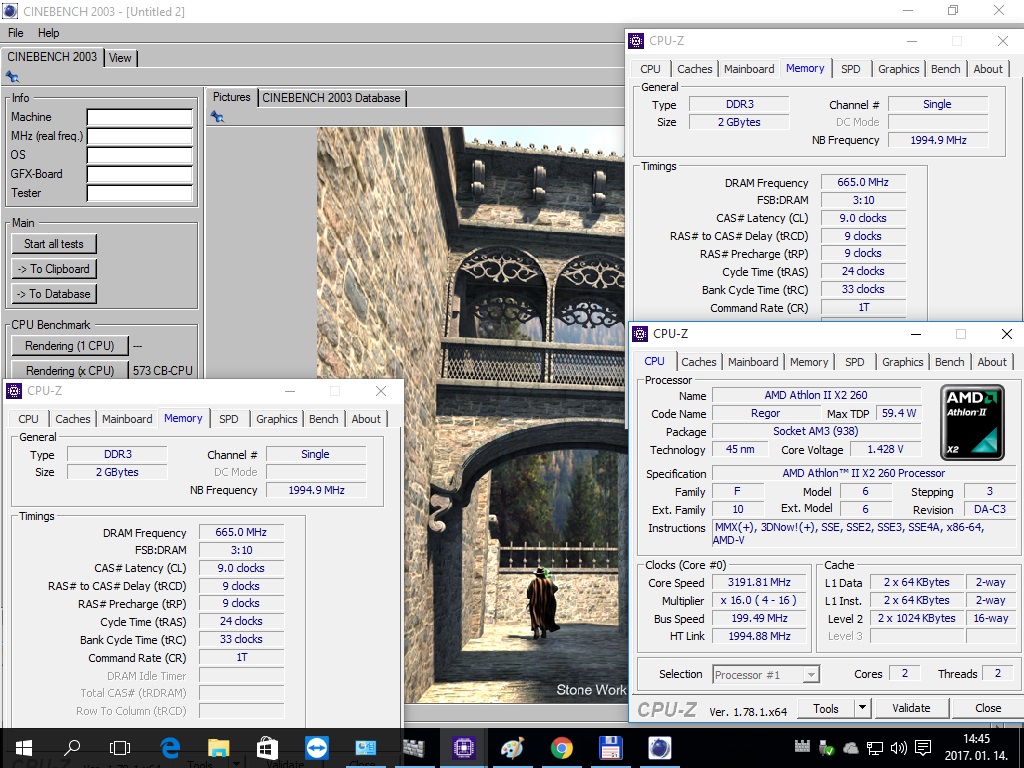Click the Start all tests button

pyautogui.click(x=54, y=244)
